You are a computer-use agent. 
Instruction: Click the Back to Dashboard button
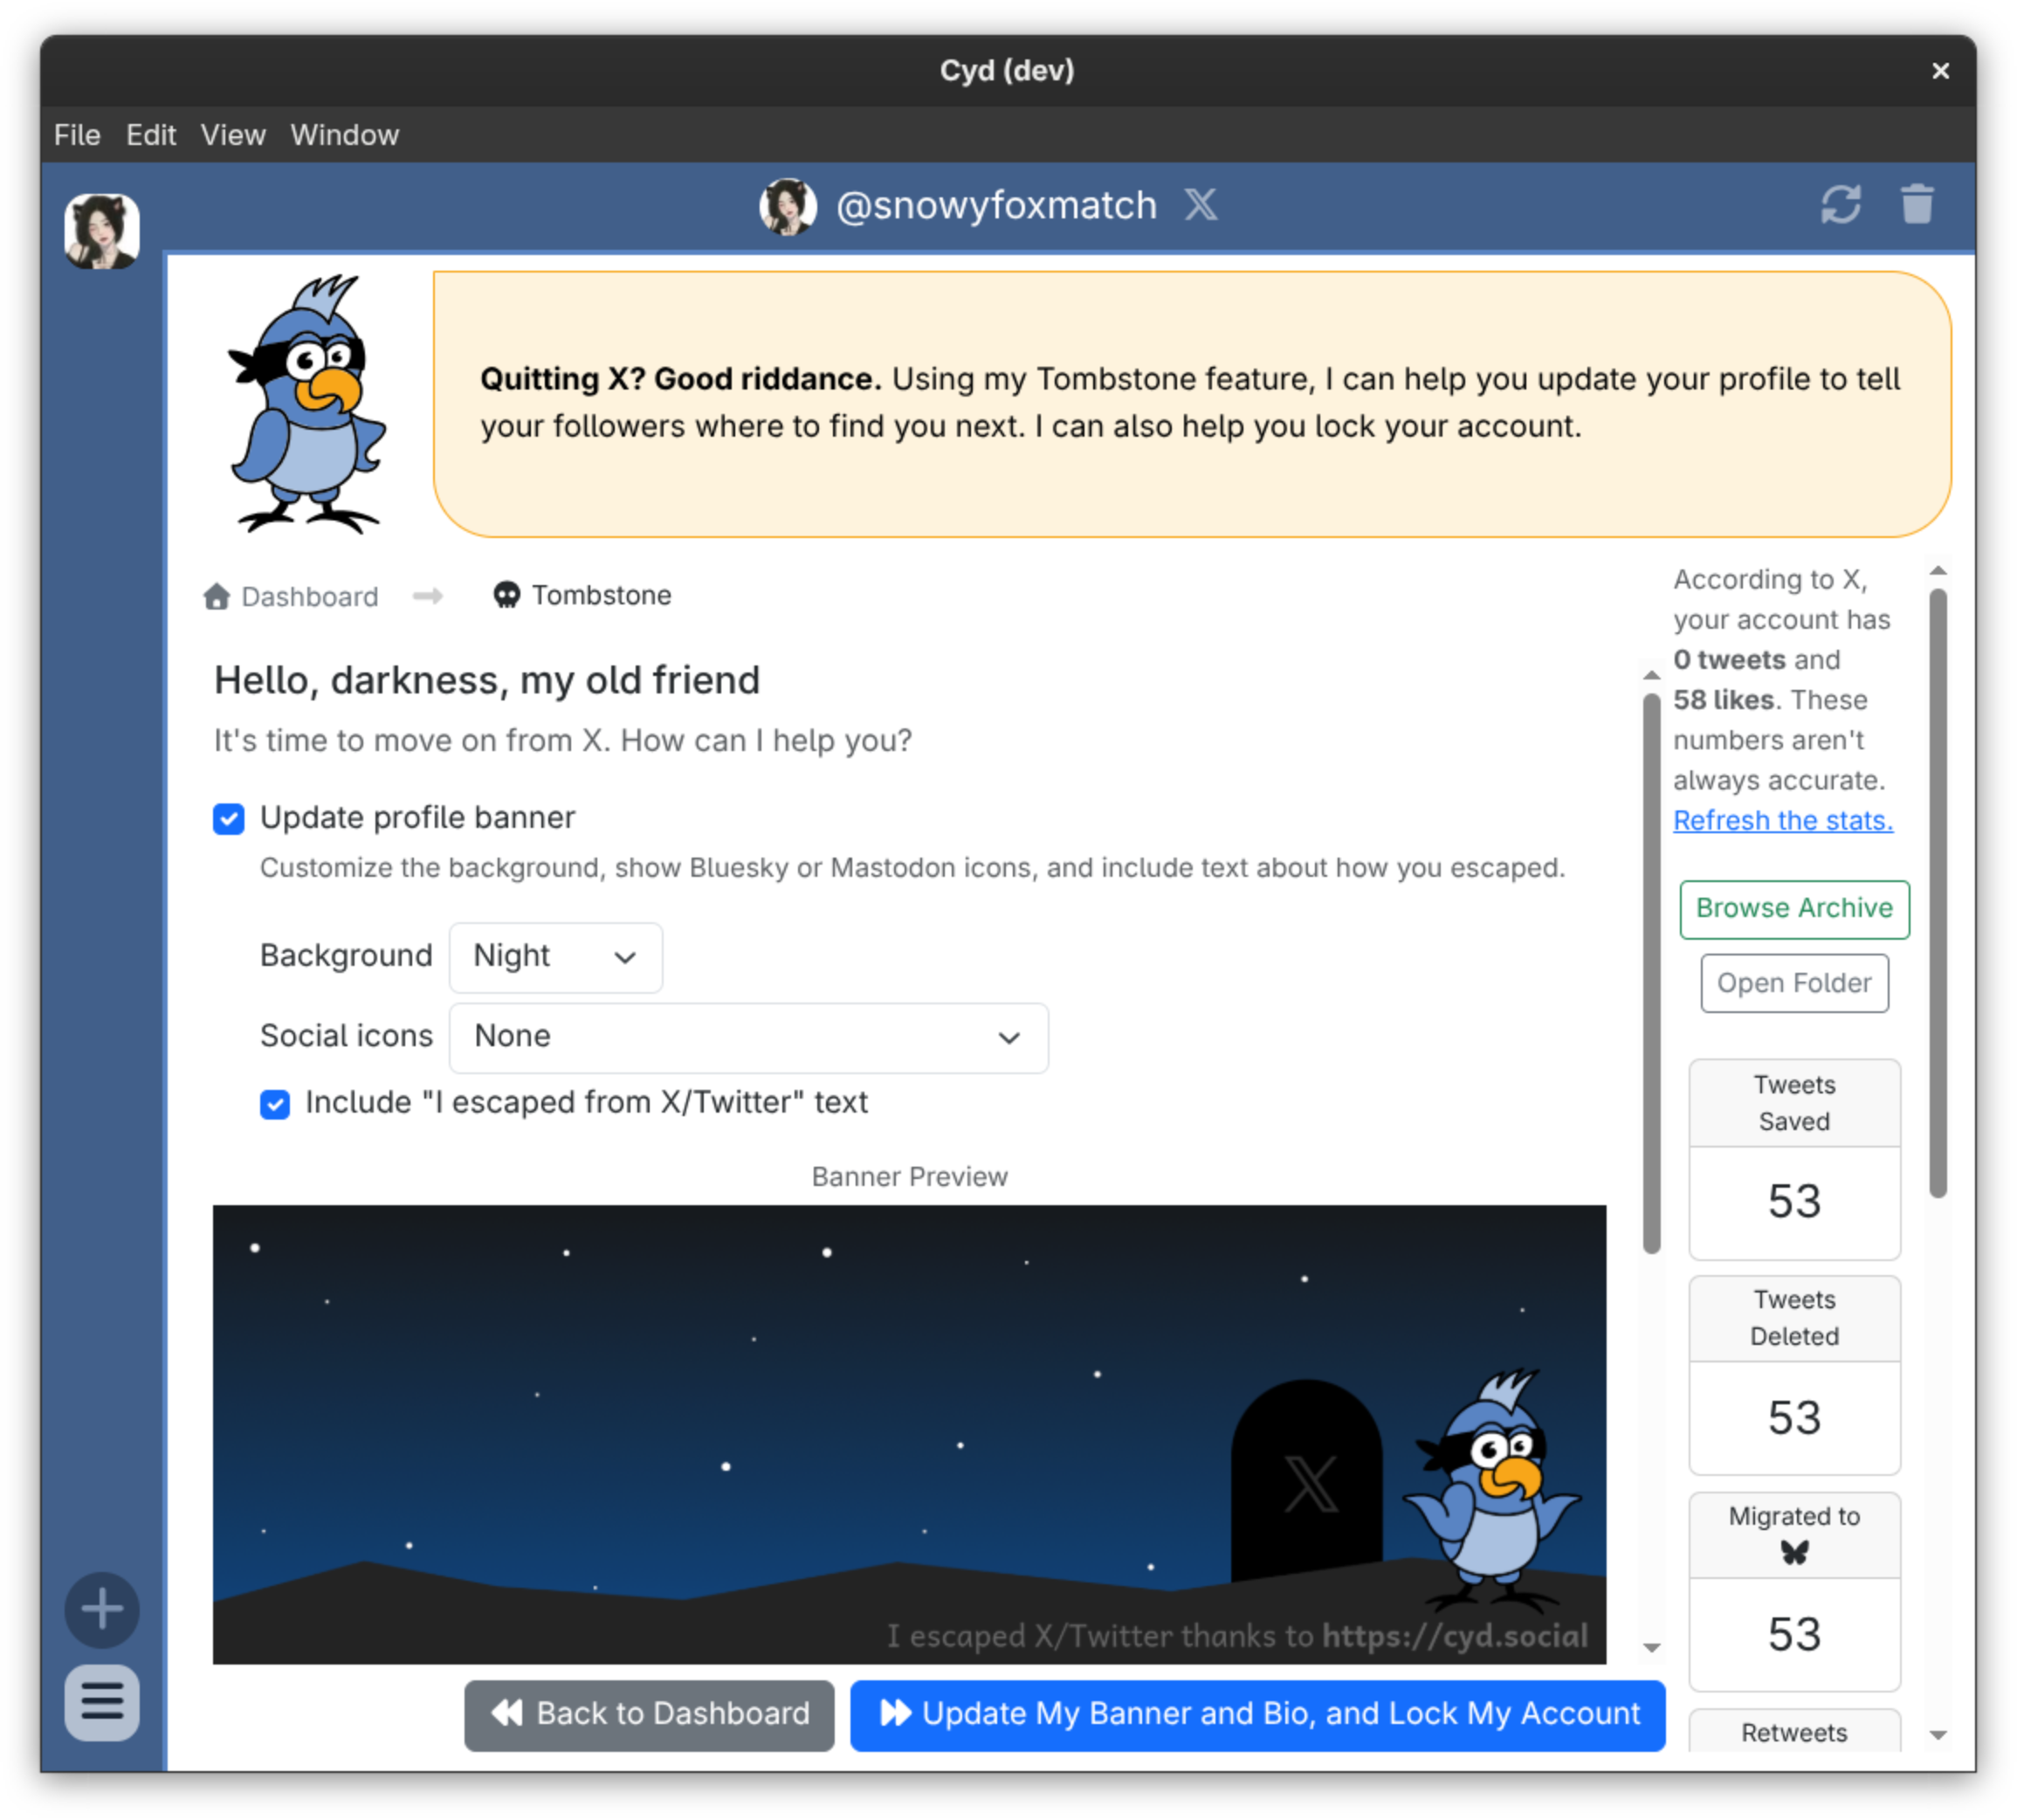pyautogui.click(x=649, y=1714)
